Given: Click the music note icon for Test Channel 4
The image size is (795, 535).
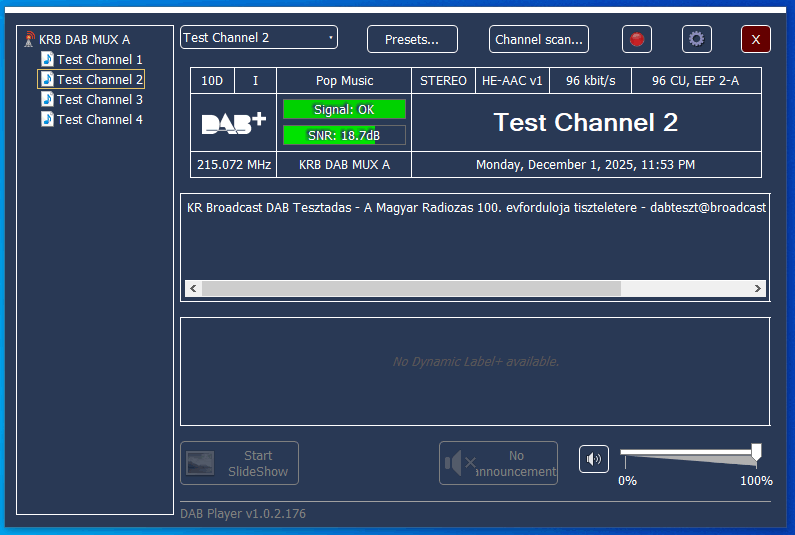Looking at the screenshot, I should click(47, 119).
